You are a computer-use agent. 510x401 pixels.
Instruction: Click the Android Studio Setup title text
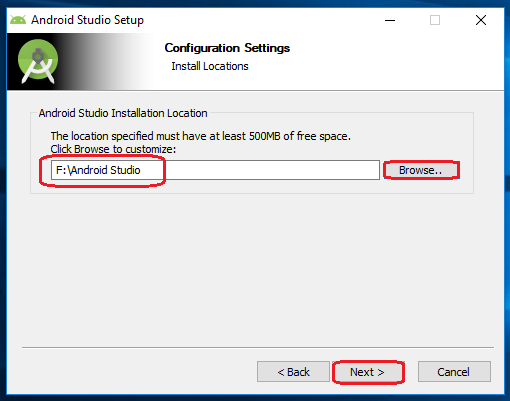[x=87, y=20]
